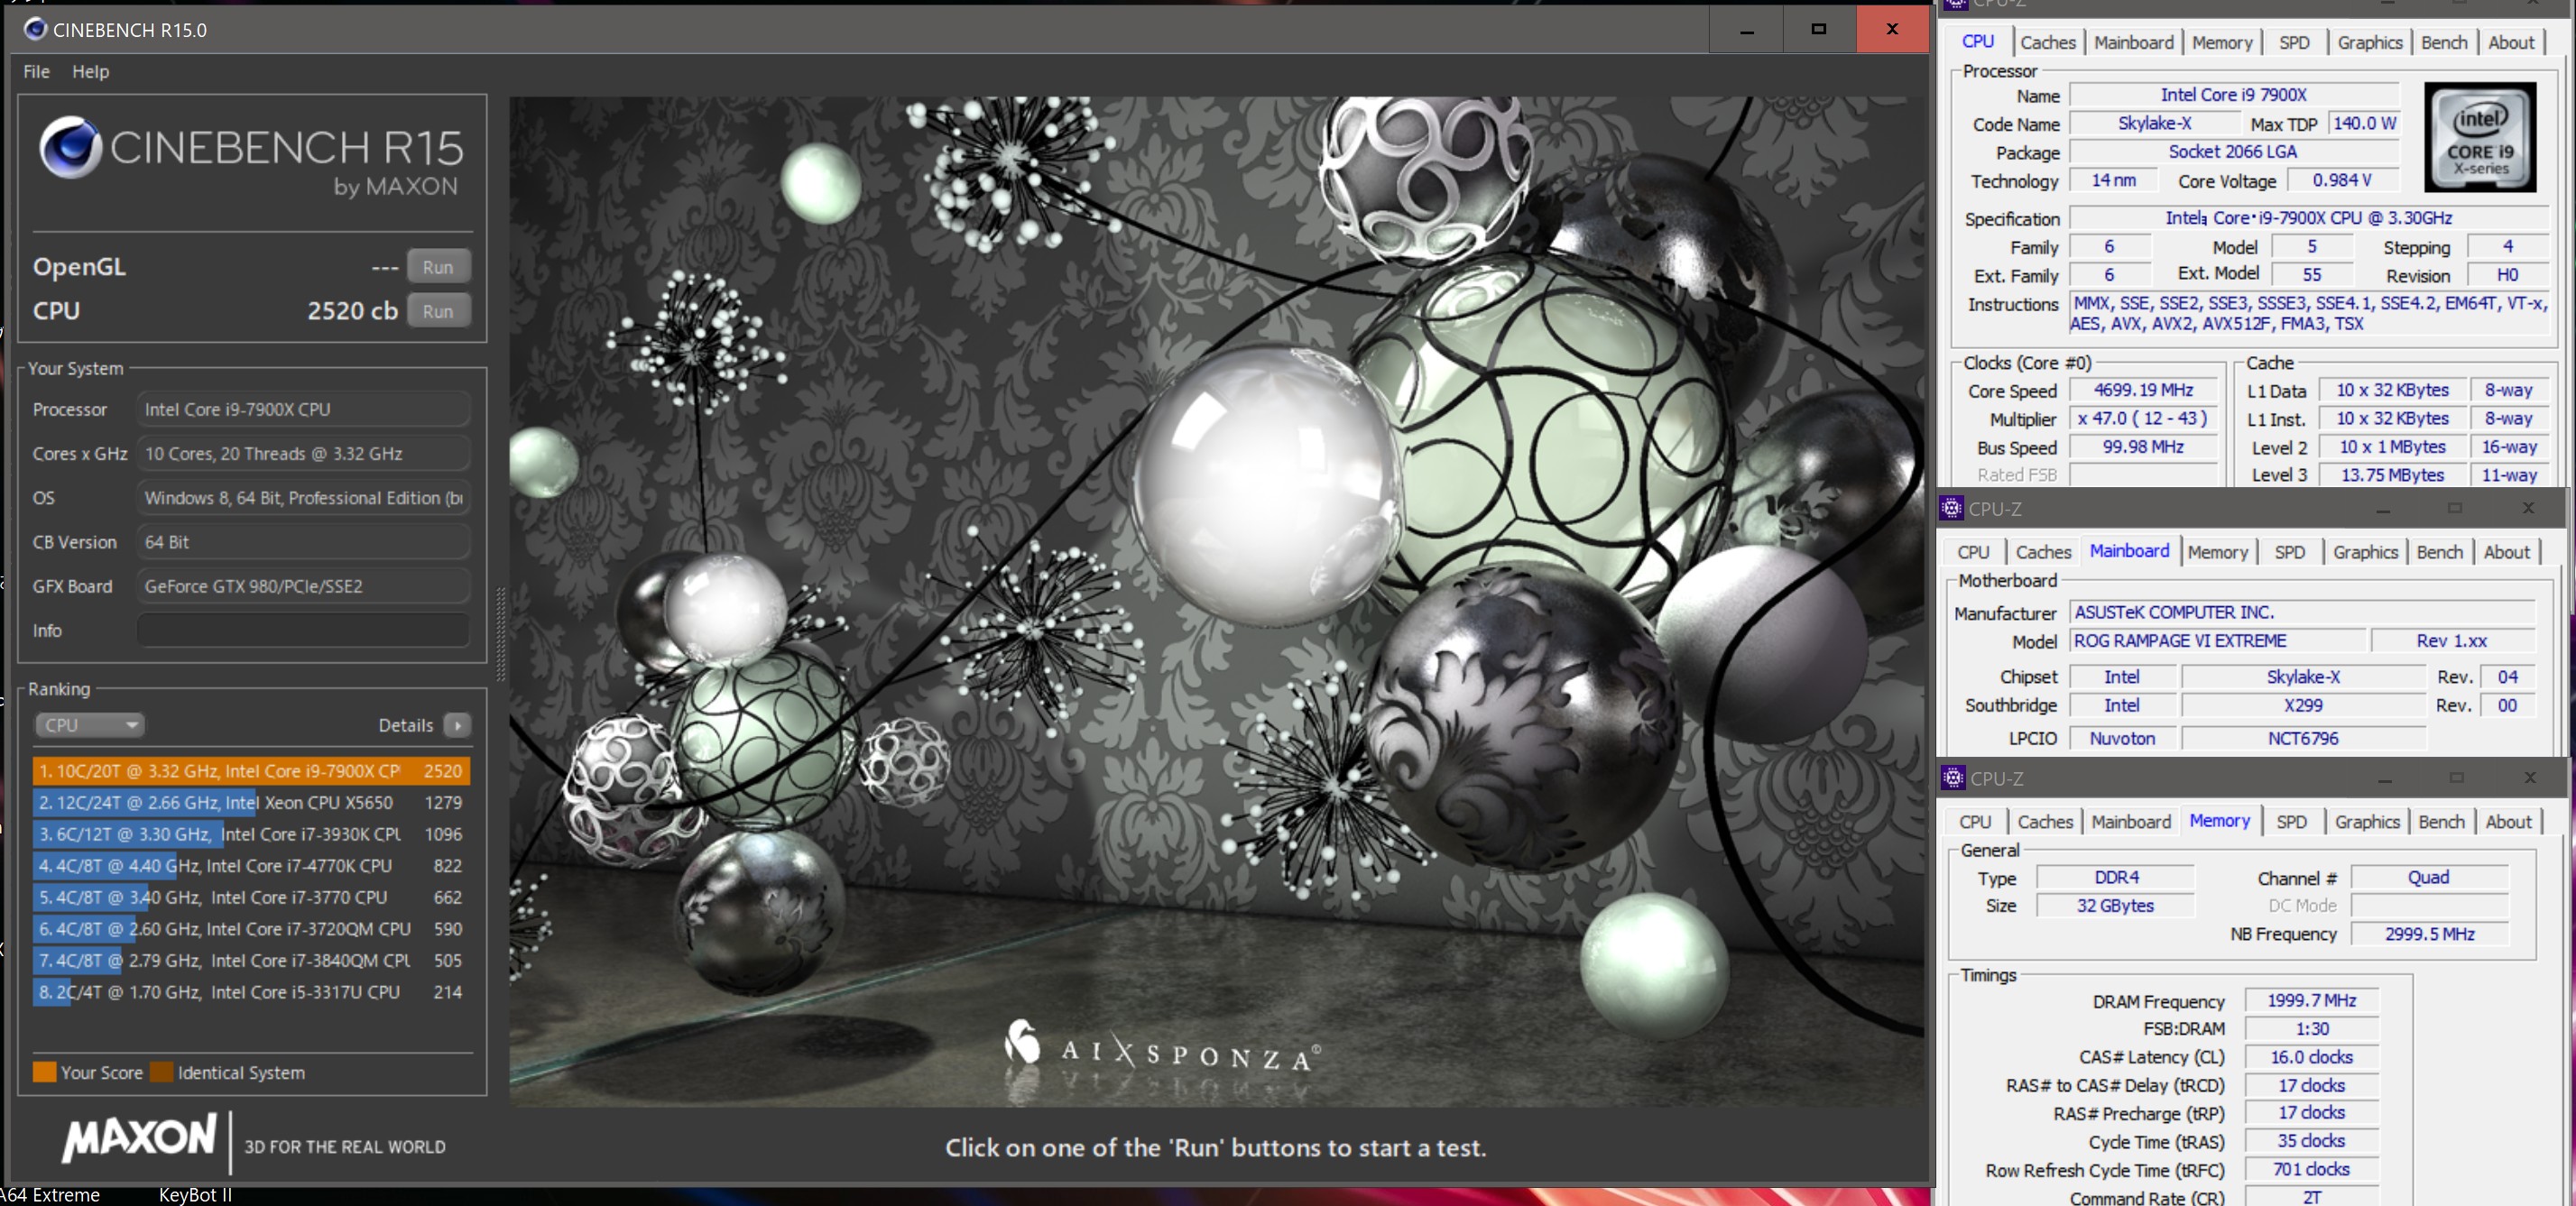
Task: Open the Help menu
Action: point(90,71)
